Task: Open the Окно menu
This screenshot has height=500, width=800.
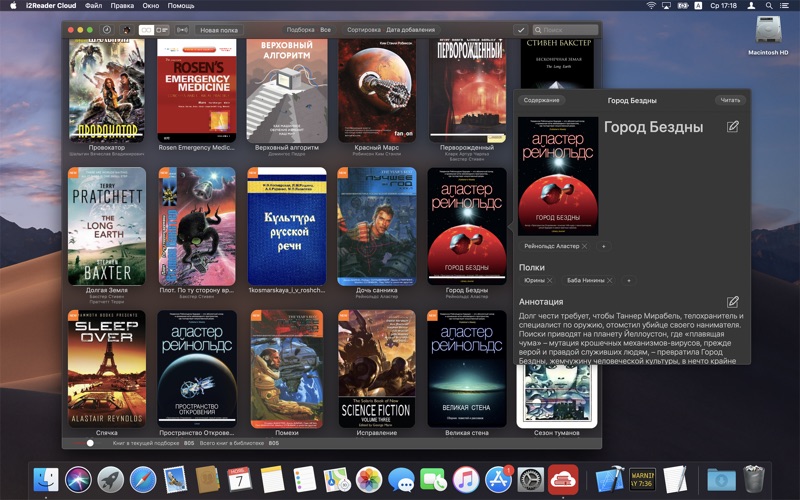Action: [x=151, y=6]
